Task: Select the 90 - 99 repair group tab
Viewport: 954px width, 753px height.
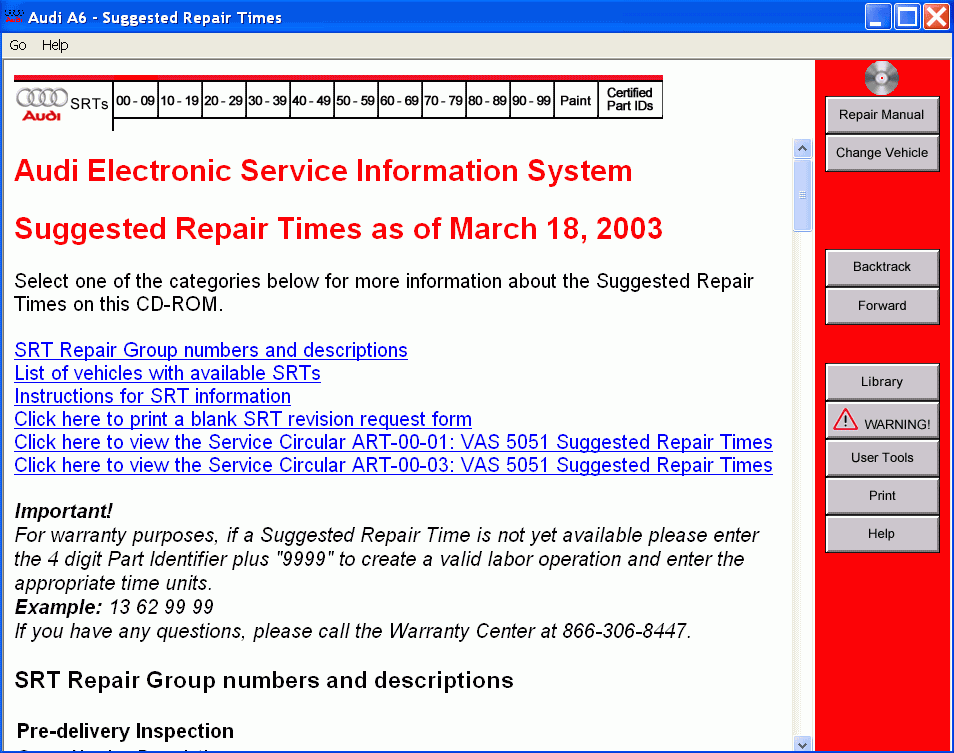Action: 531,100
